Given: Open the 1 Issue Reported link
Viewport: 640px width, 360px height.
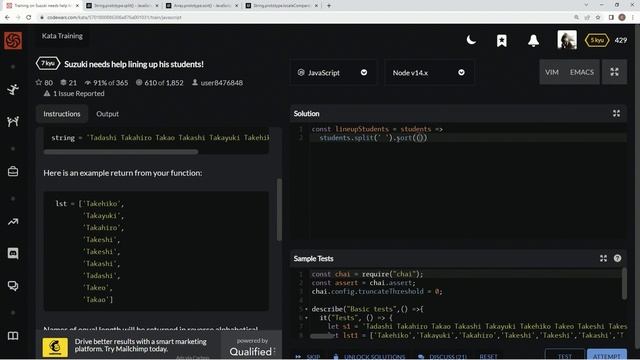Looking at the screenshot, I should click(x=74, y=93).
